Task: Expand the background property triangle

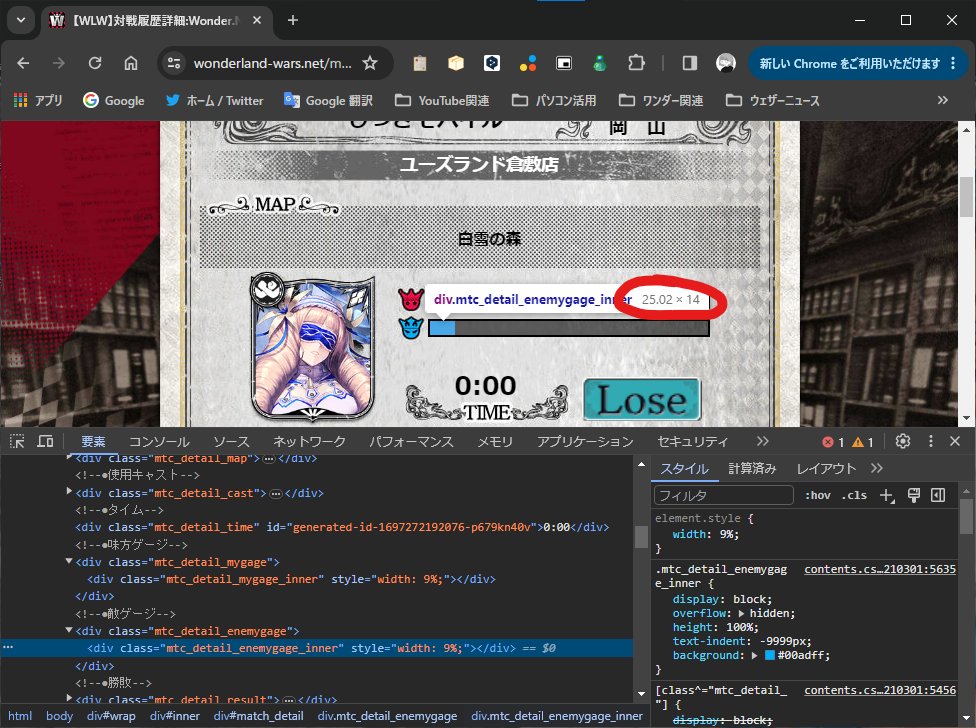Action: 754,655
